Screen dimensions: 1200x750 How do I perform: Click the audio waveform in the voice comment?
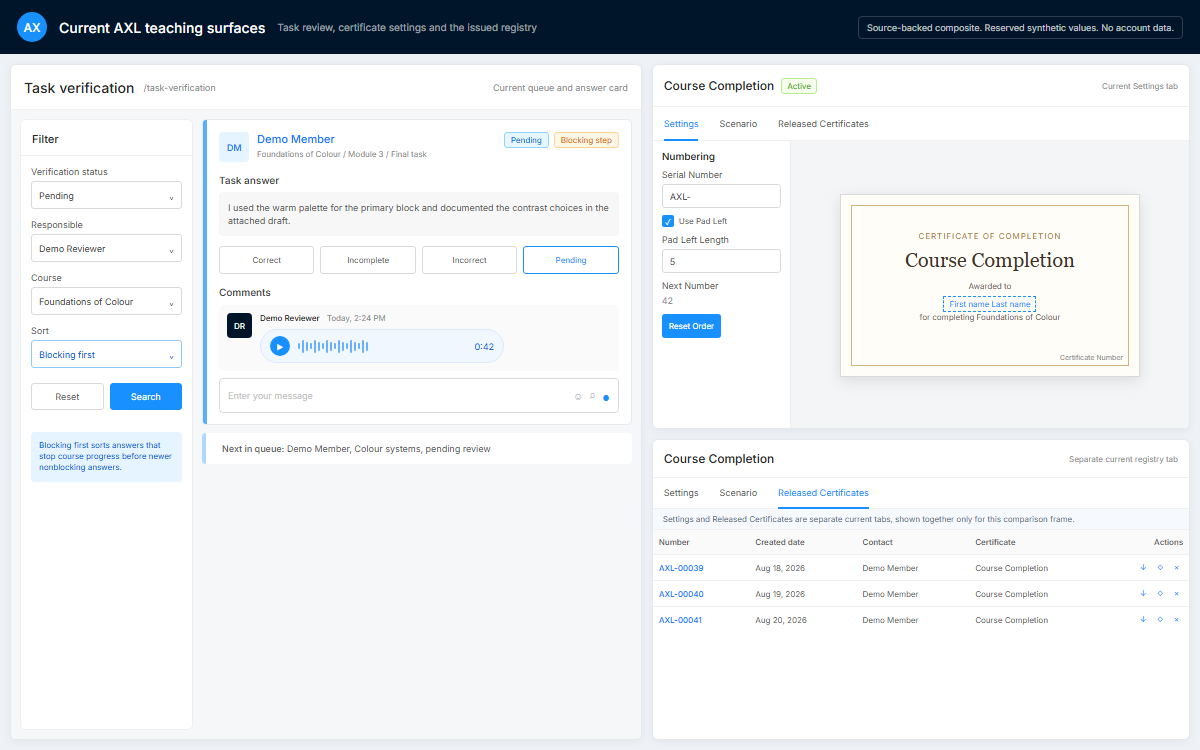333,346
